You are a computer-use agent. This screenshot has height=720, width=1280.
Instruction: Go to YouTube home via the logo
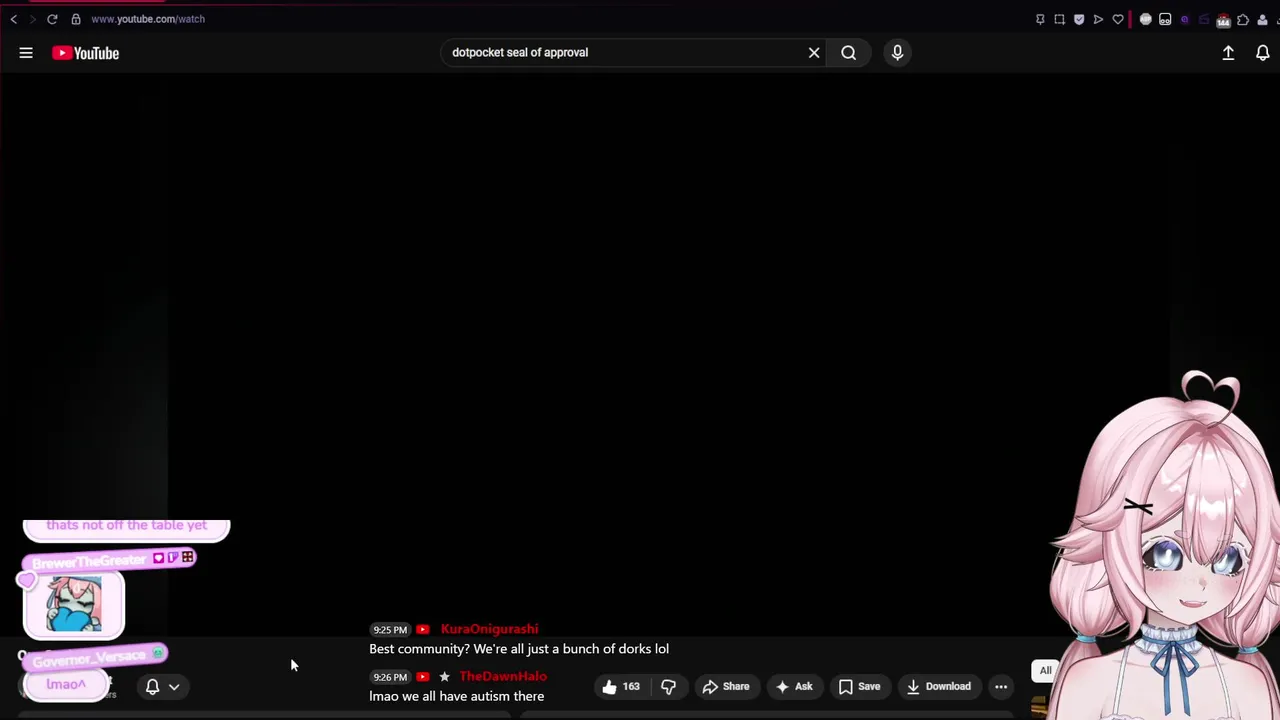(86, 53)
